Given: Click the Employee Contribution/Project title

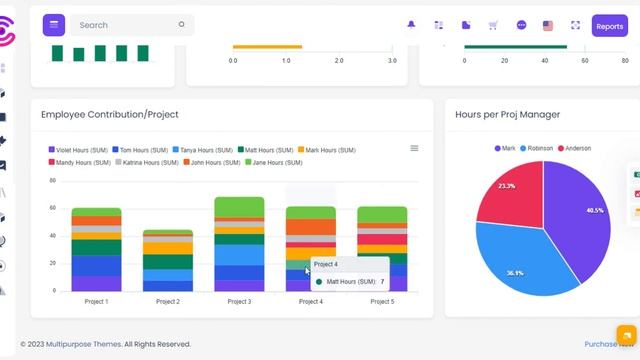Looking at the screenshot, I should (109, 115).
